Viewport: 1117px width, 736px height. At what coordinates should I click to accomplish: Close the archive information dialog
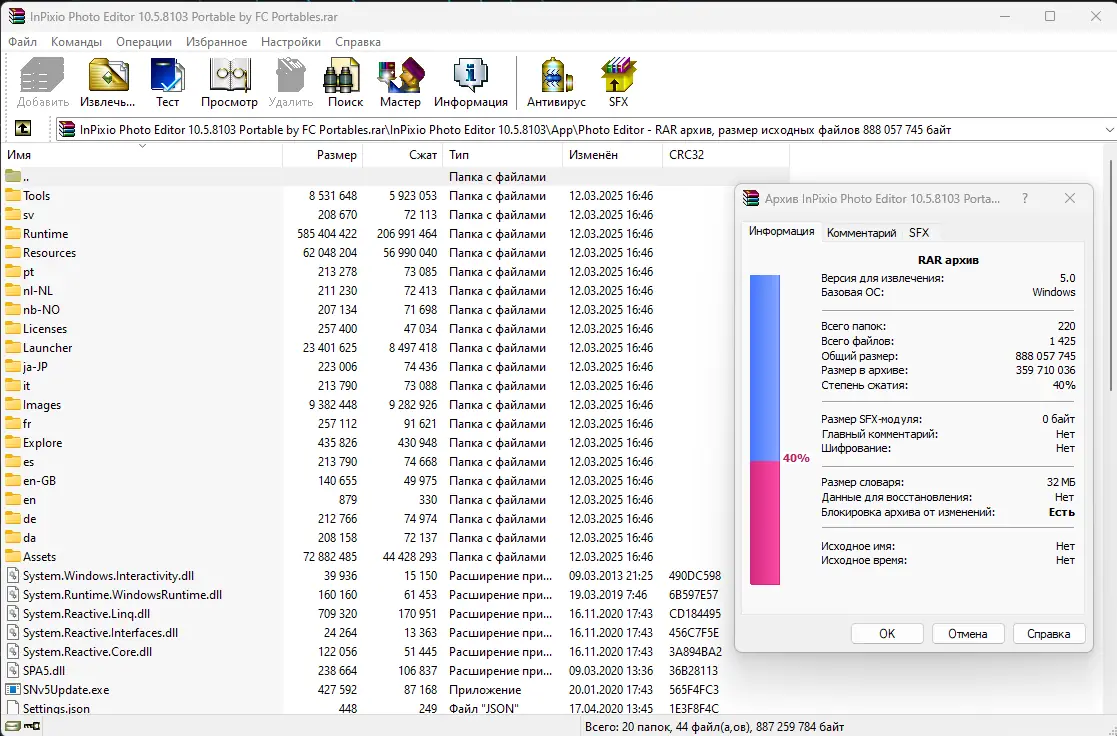1070,198
